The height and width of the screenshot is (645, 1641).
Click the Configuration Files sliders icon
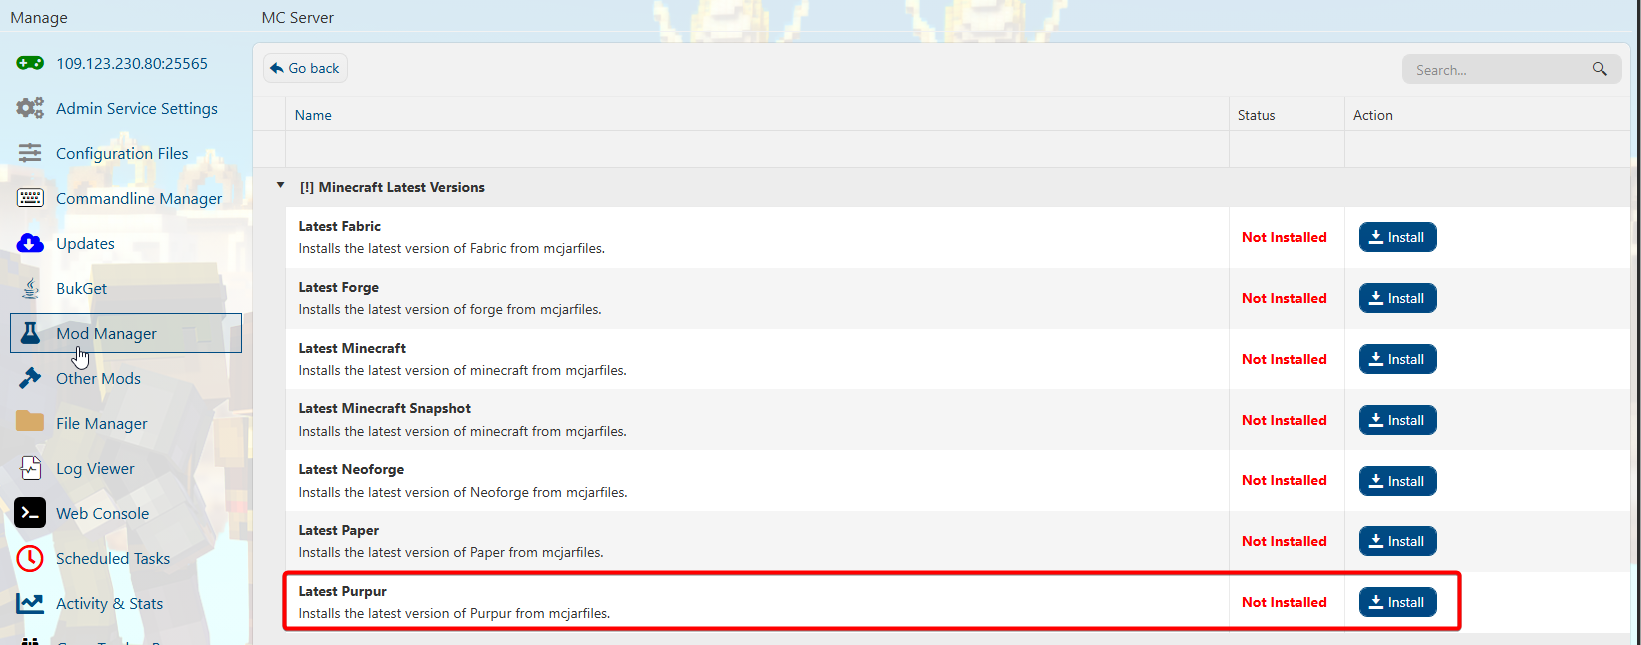click(x=30, y=153)
